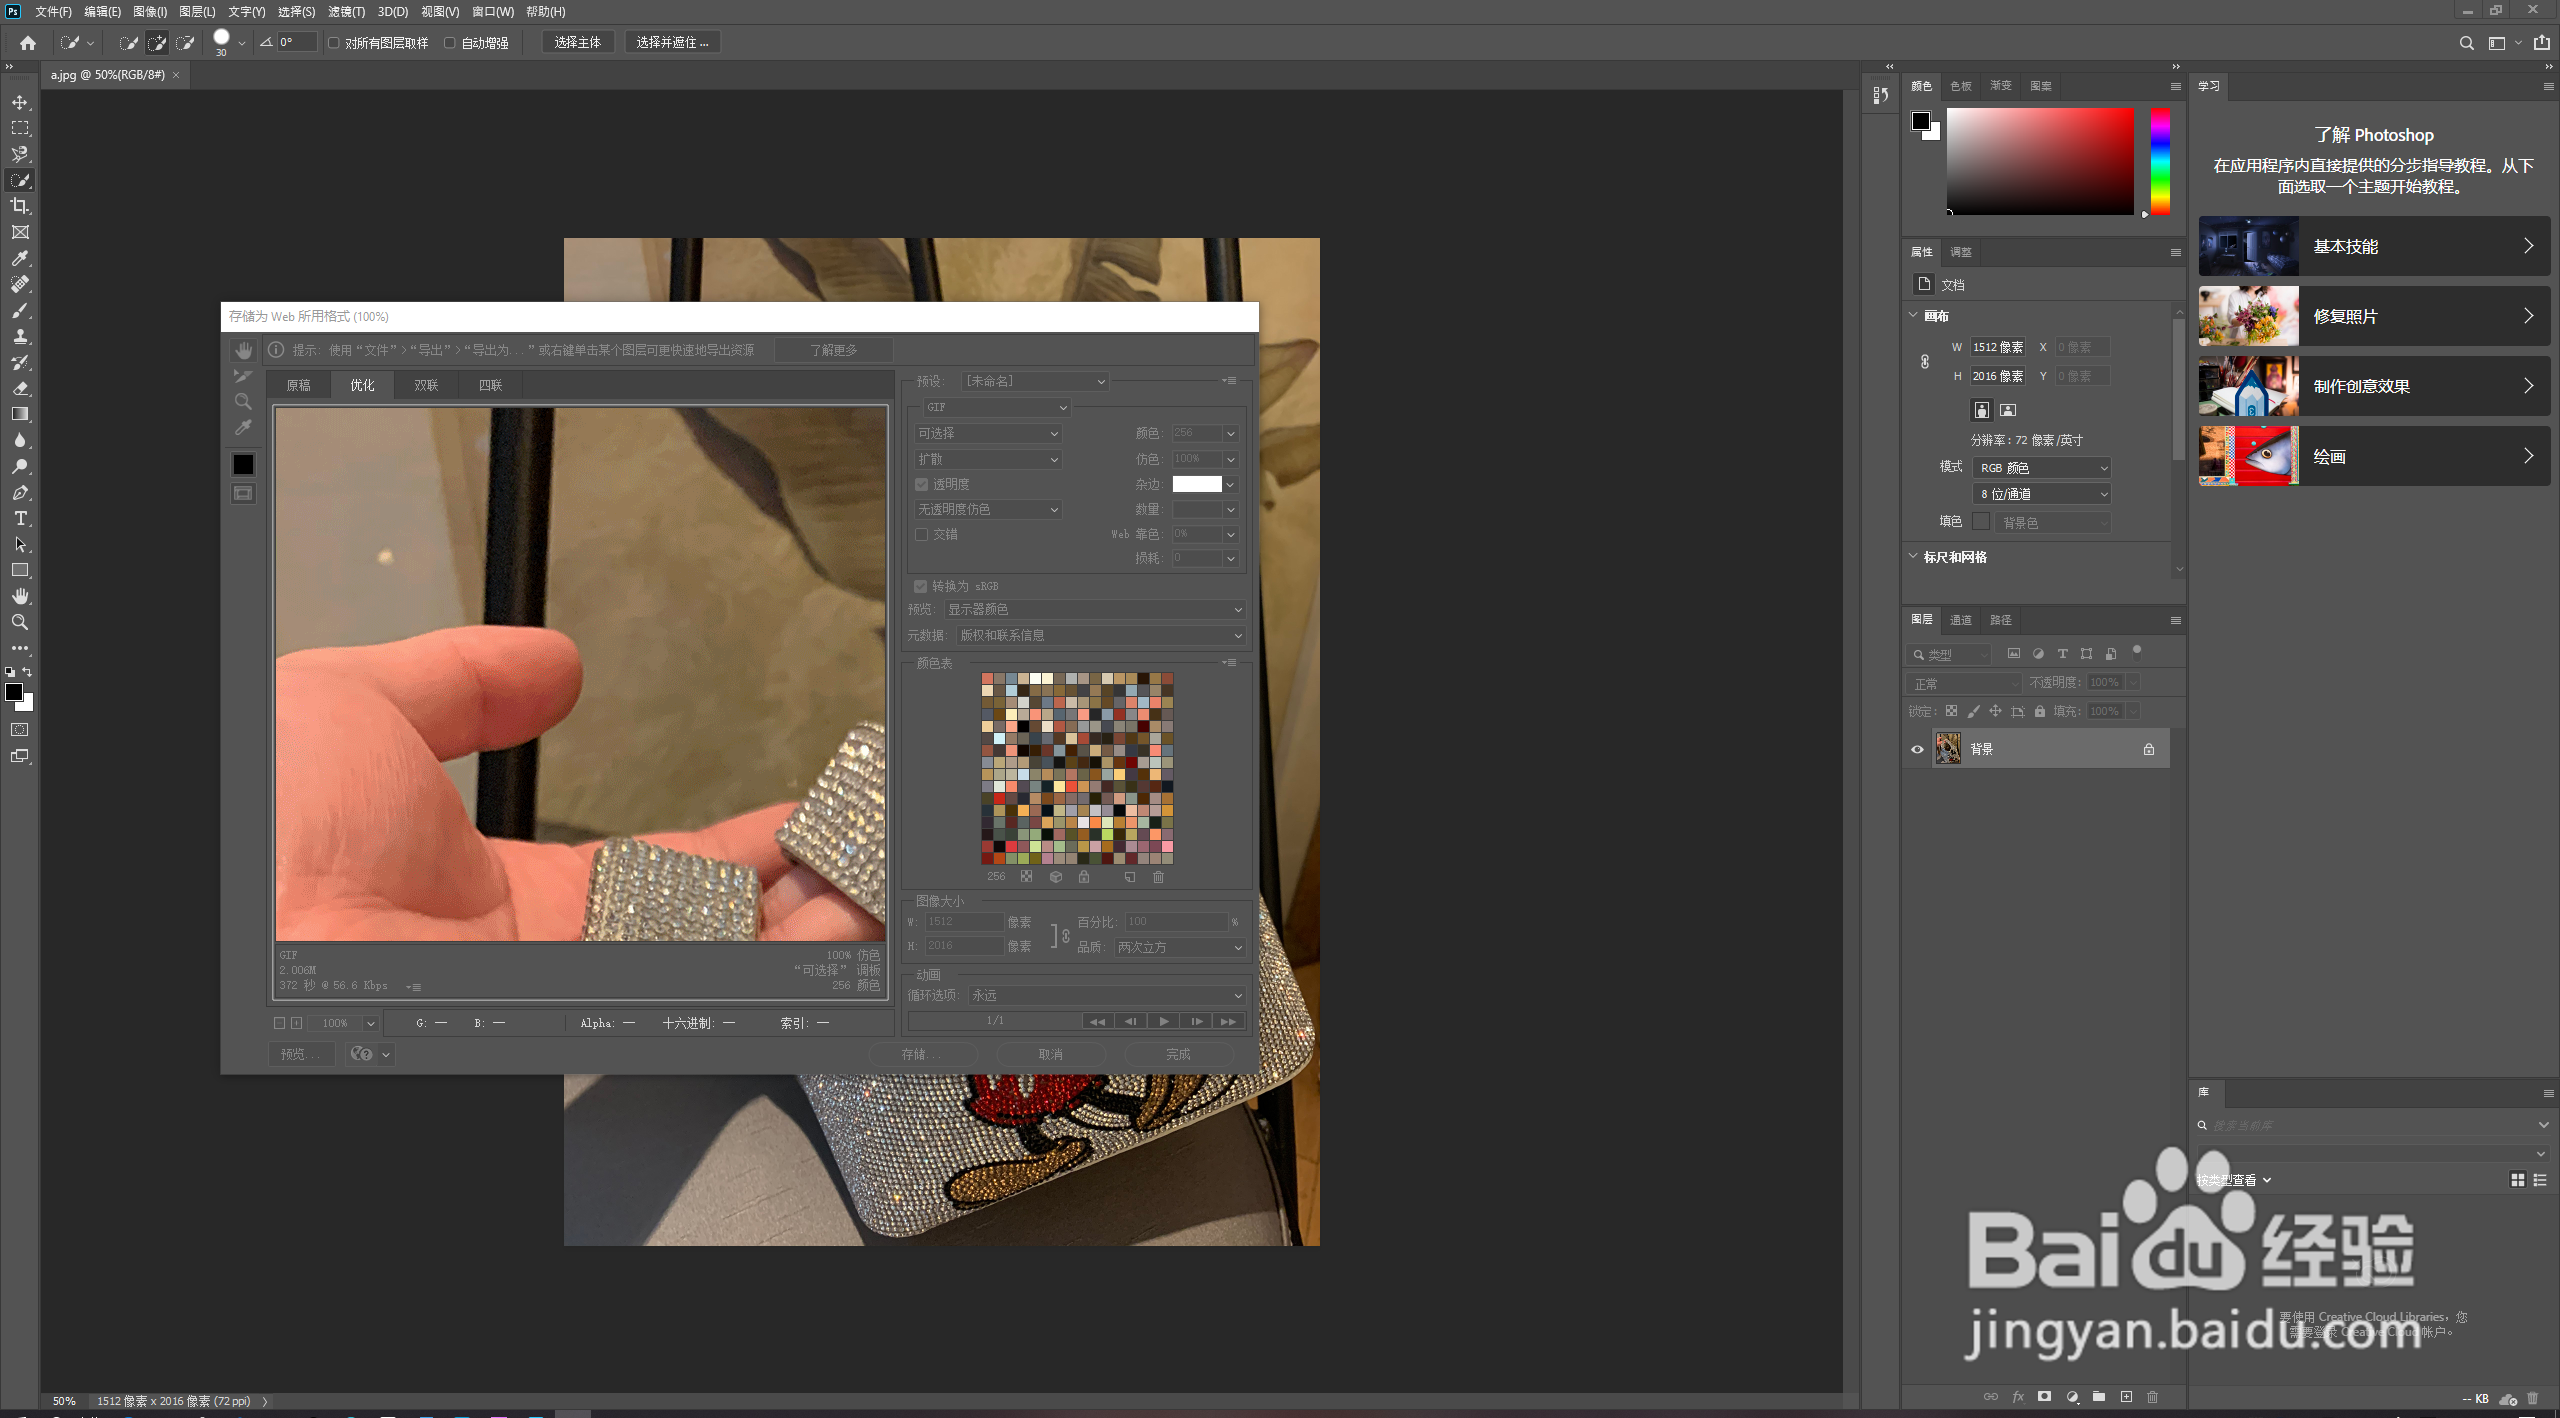Open the 滤镜(T) menu
Screen dimensions: 2560x1418
tap(346, 11)
